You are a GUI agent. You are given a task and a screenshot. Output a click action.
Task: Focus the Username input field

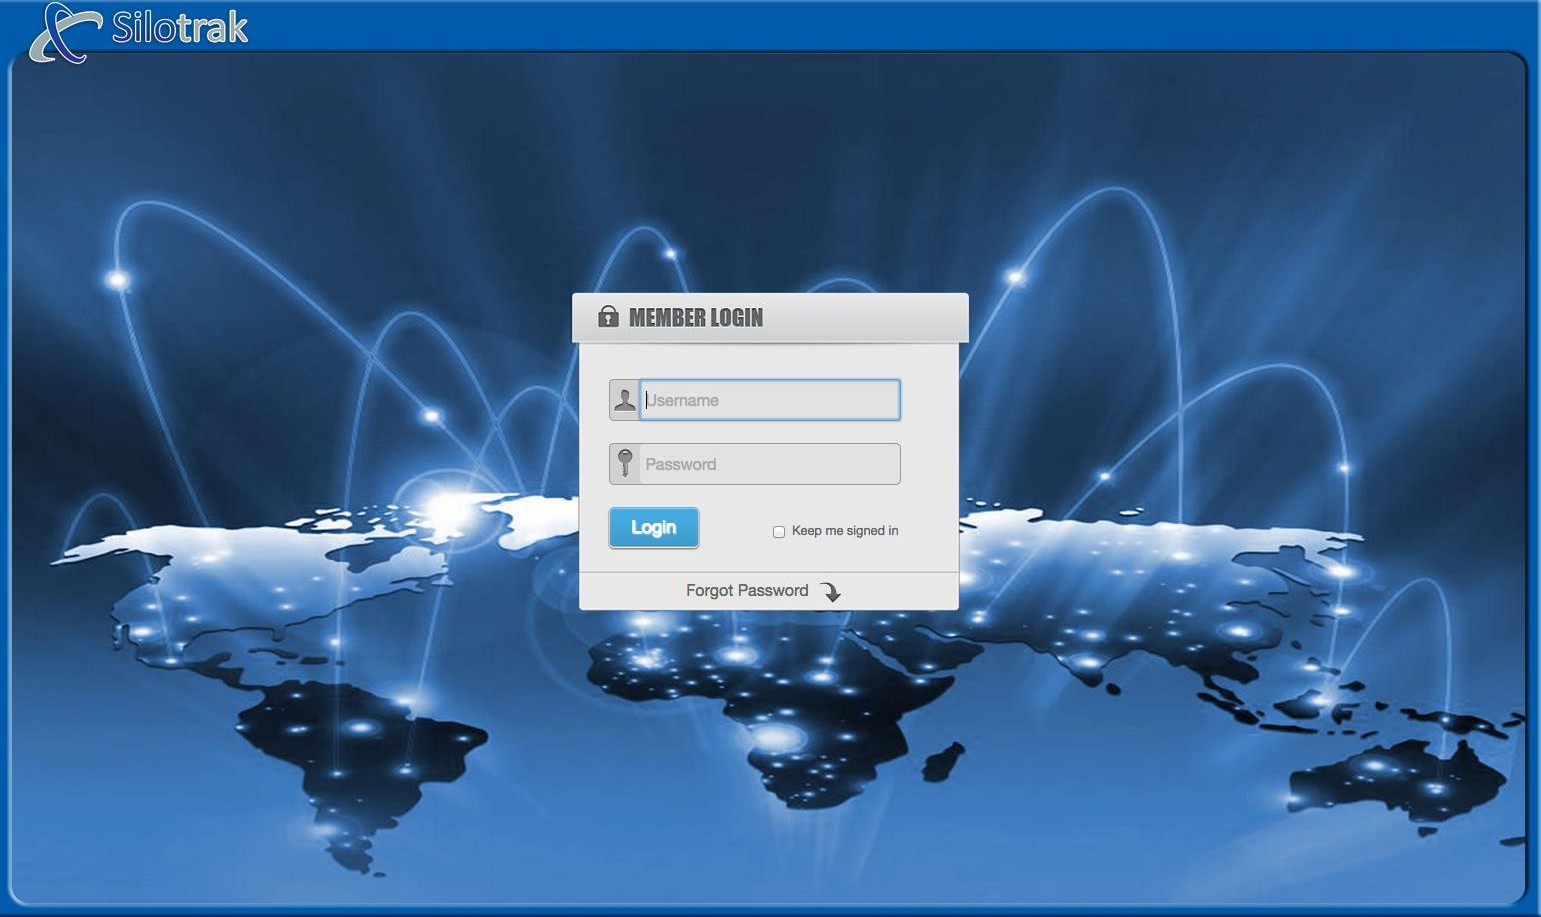click(x=769, y=400)
